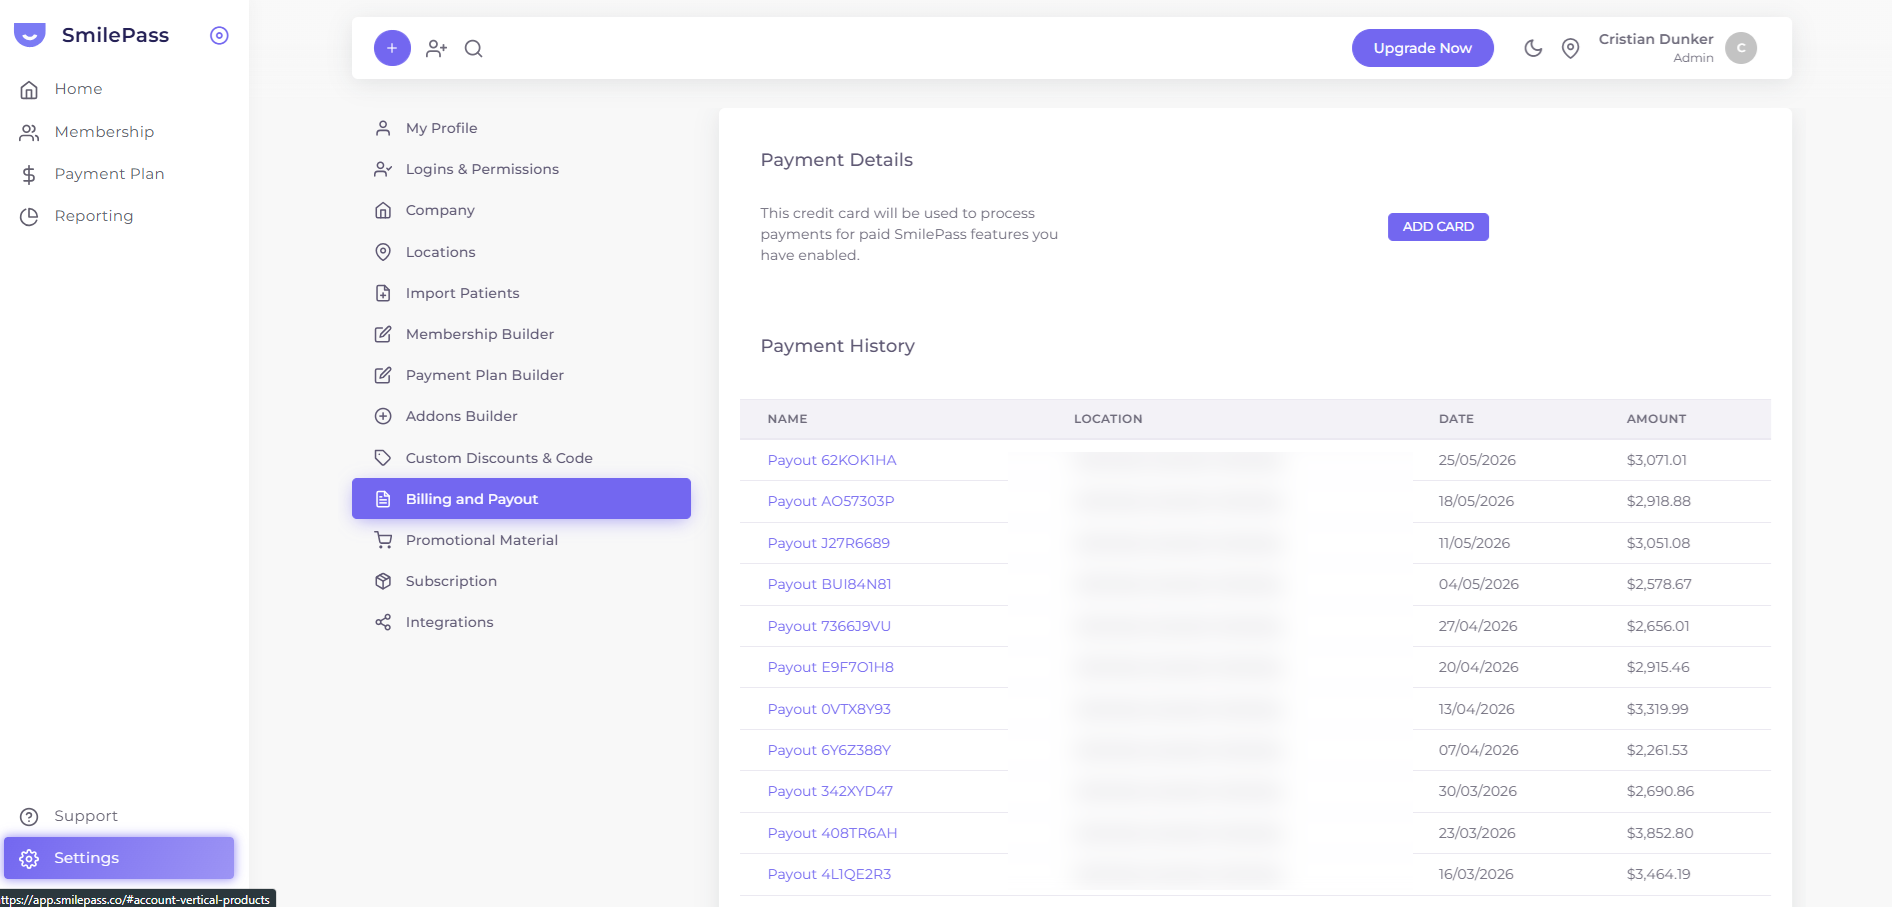The image size is (1892, 907).
Task: Open Home in the sidebar
Action: tap(78, 89)
